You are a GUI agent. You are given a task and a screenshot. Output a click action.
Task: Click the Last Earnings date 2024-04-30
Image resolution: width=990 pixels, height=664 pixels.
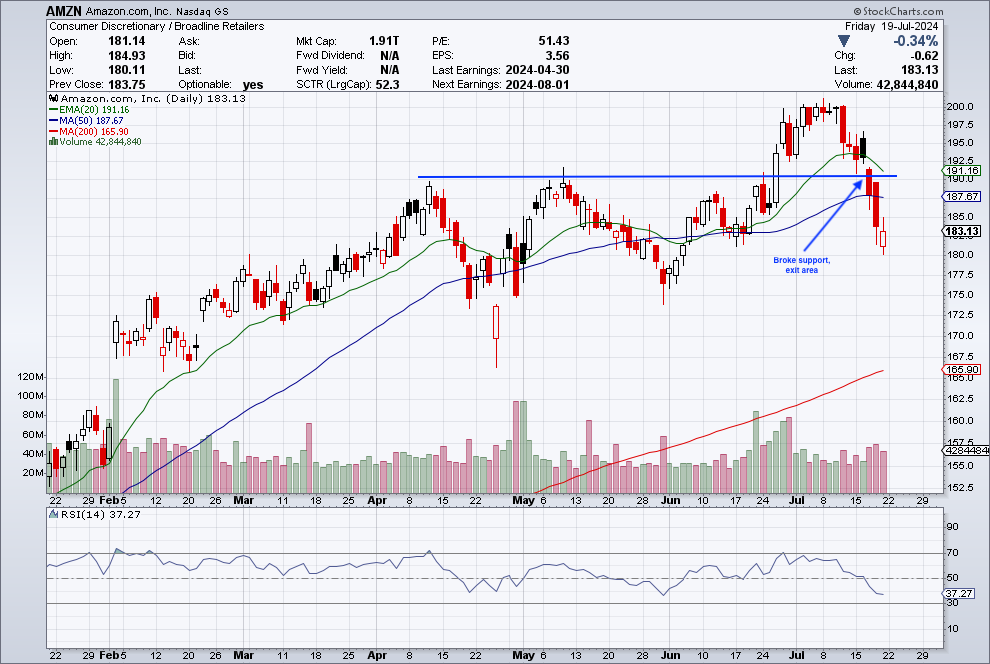tap(537, 70)
